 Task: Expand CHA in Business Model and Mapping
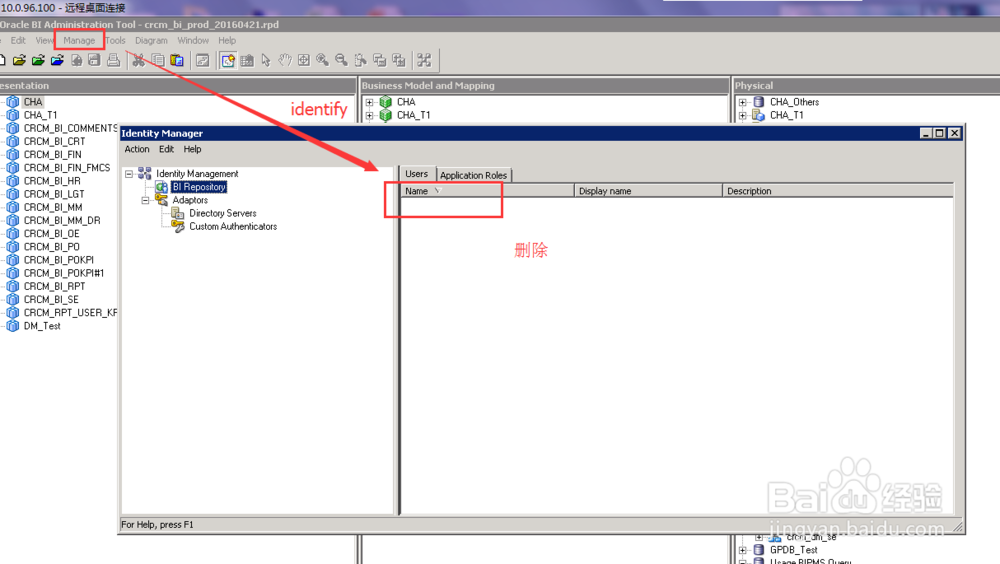coord(369,102)
